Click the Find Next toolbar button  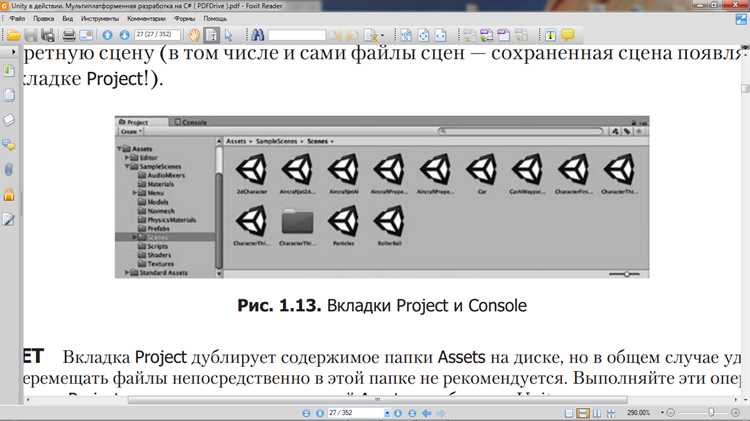coord(353,35)
